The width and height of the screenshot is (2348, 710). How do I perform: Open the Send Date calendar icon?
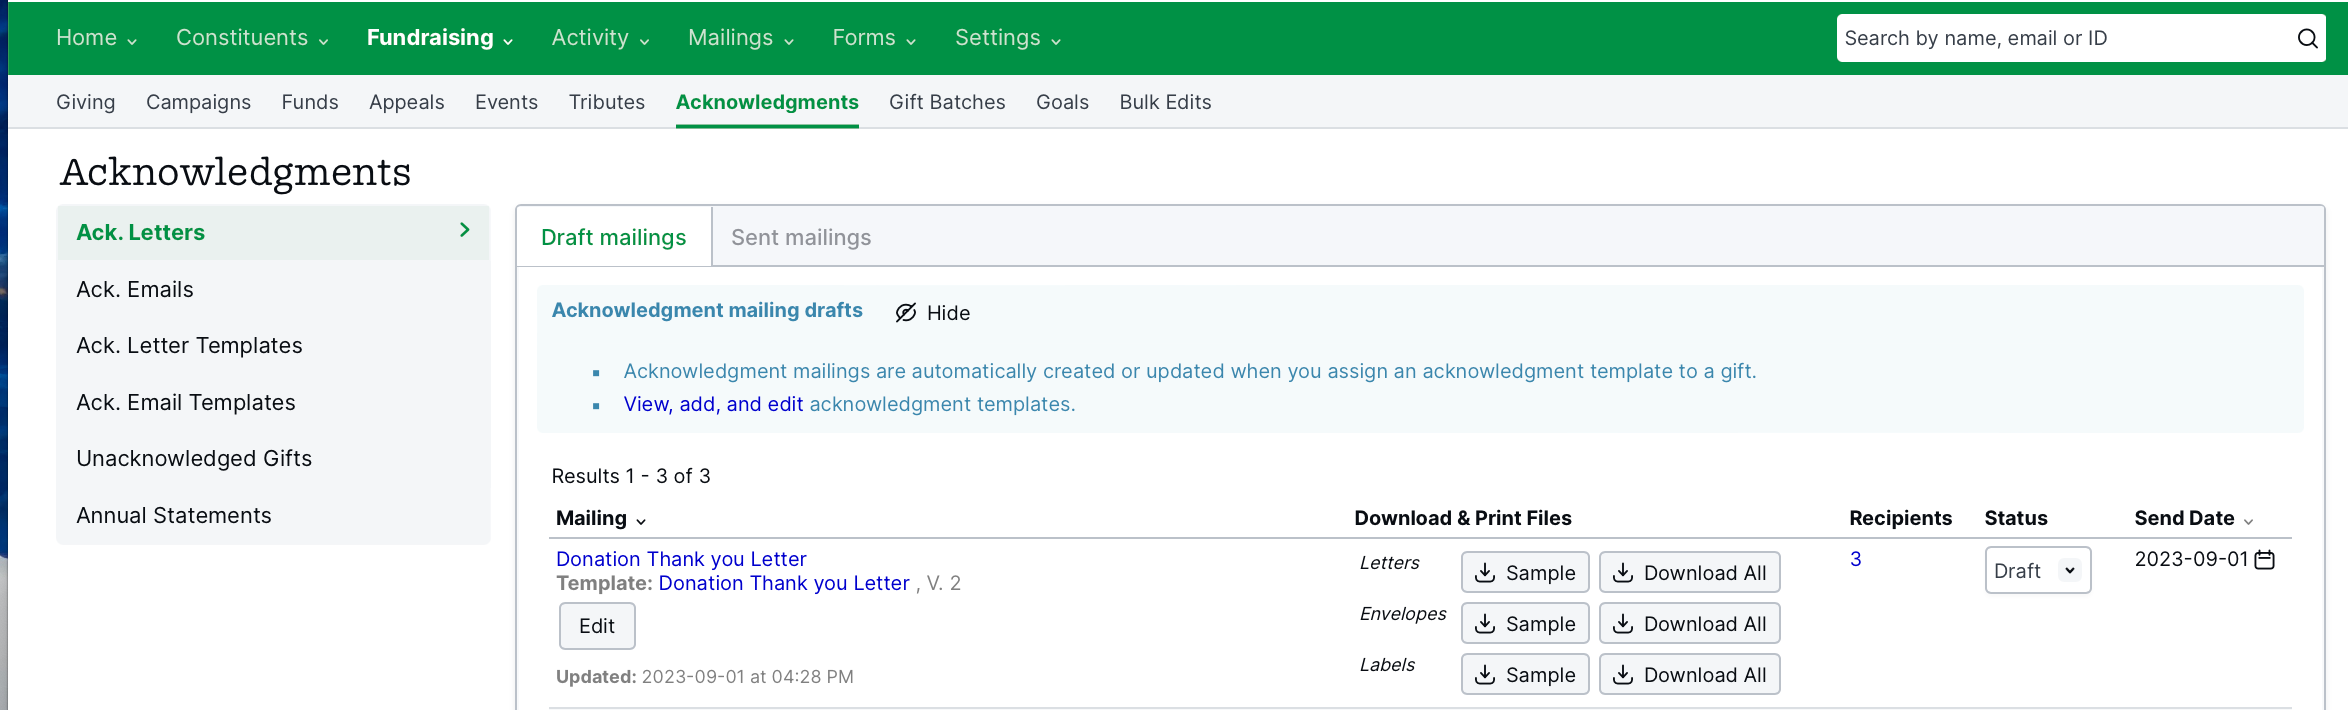coord(2265,560)
